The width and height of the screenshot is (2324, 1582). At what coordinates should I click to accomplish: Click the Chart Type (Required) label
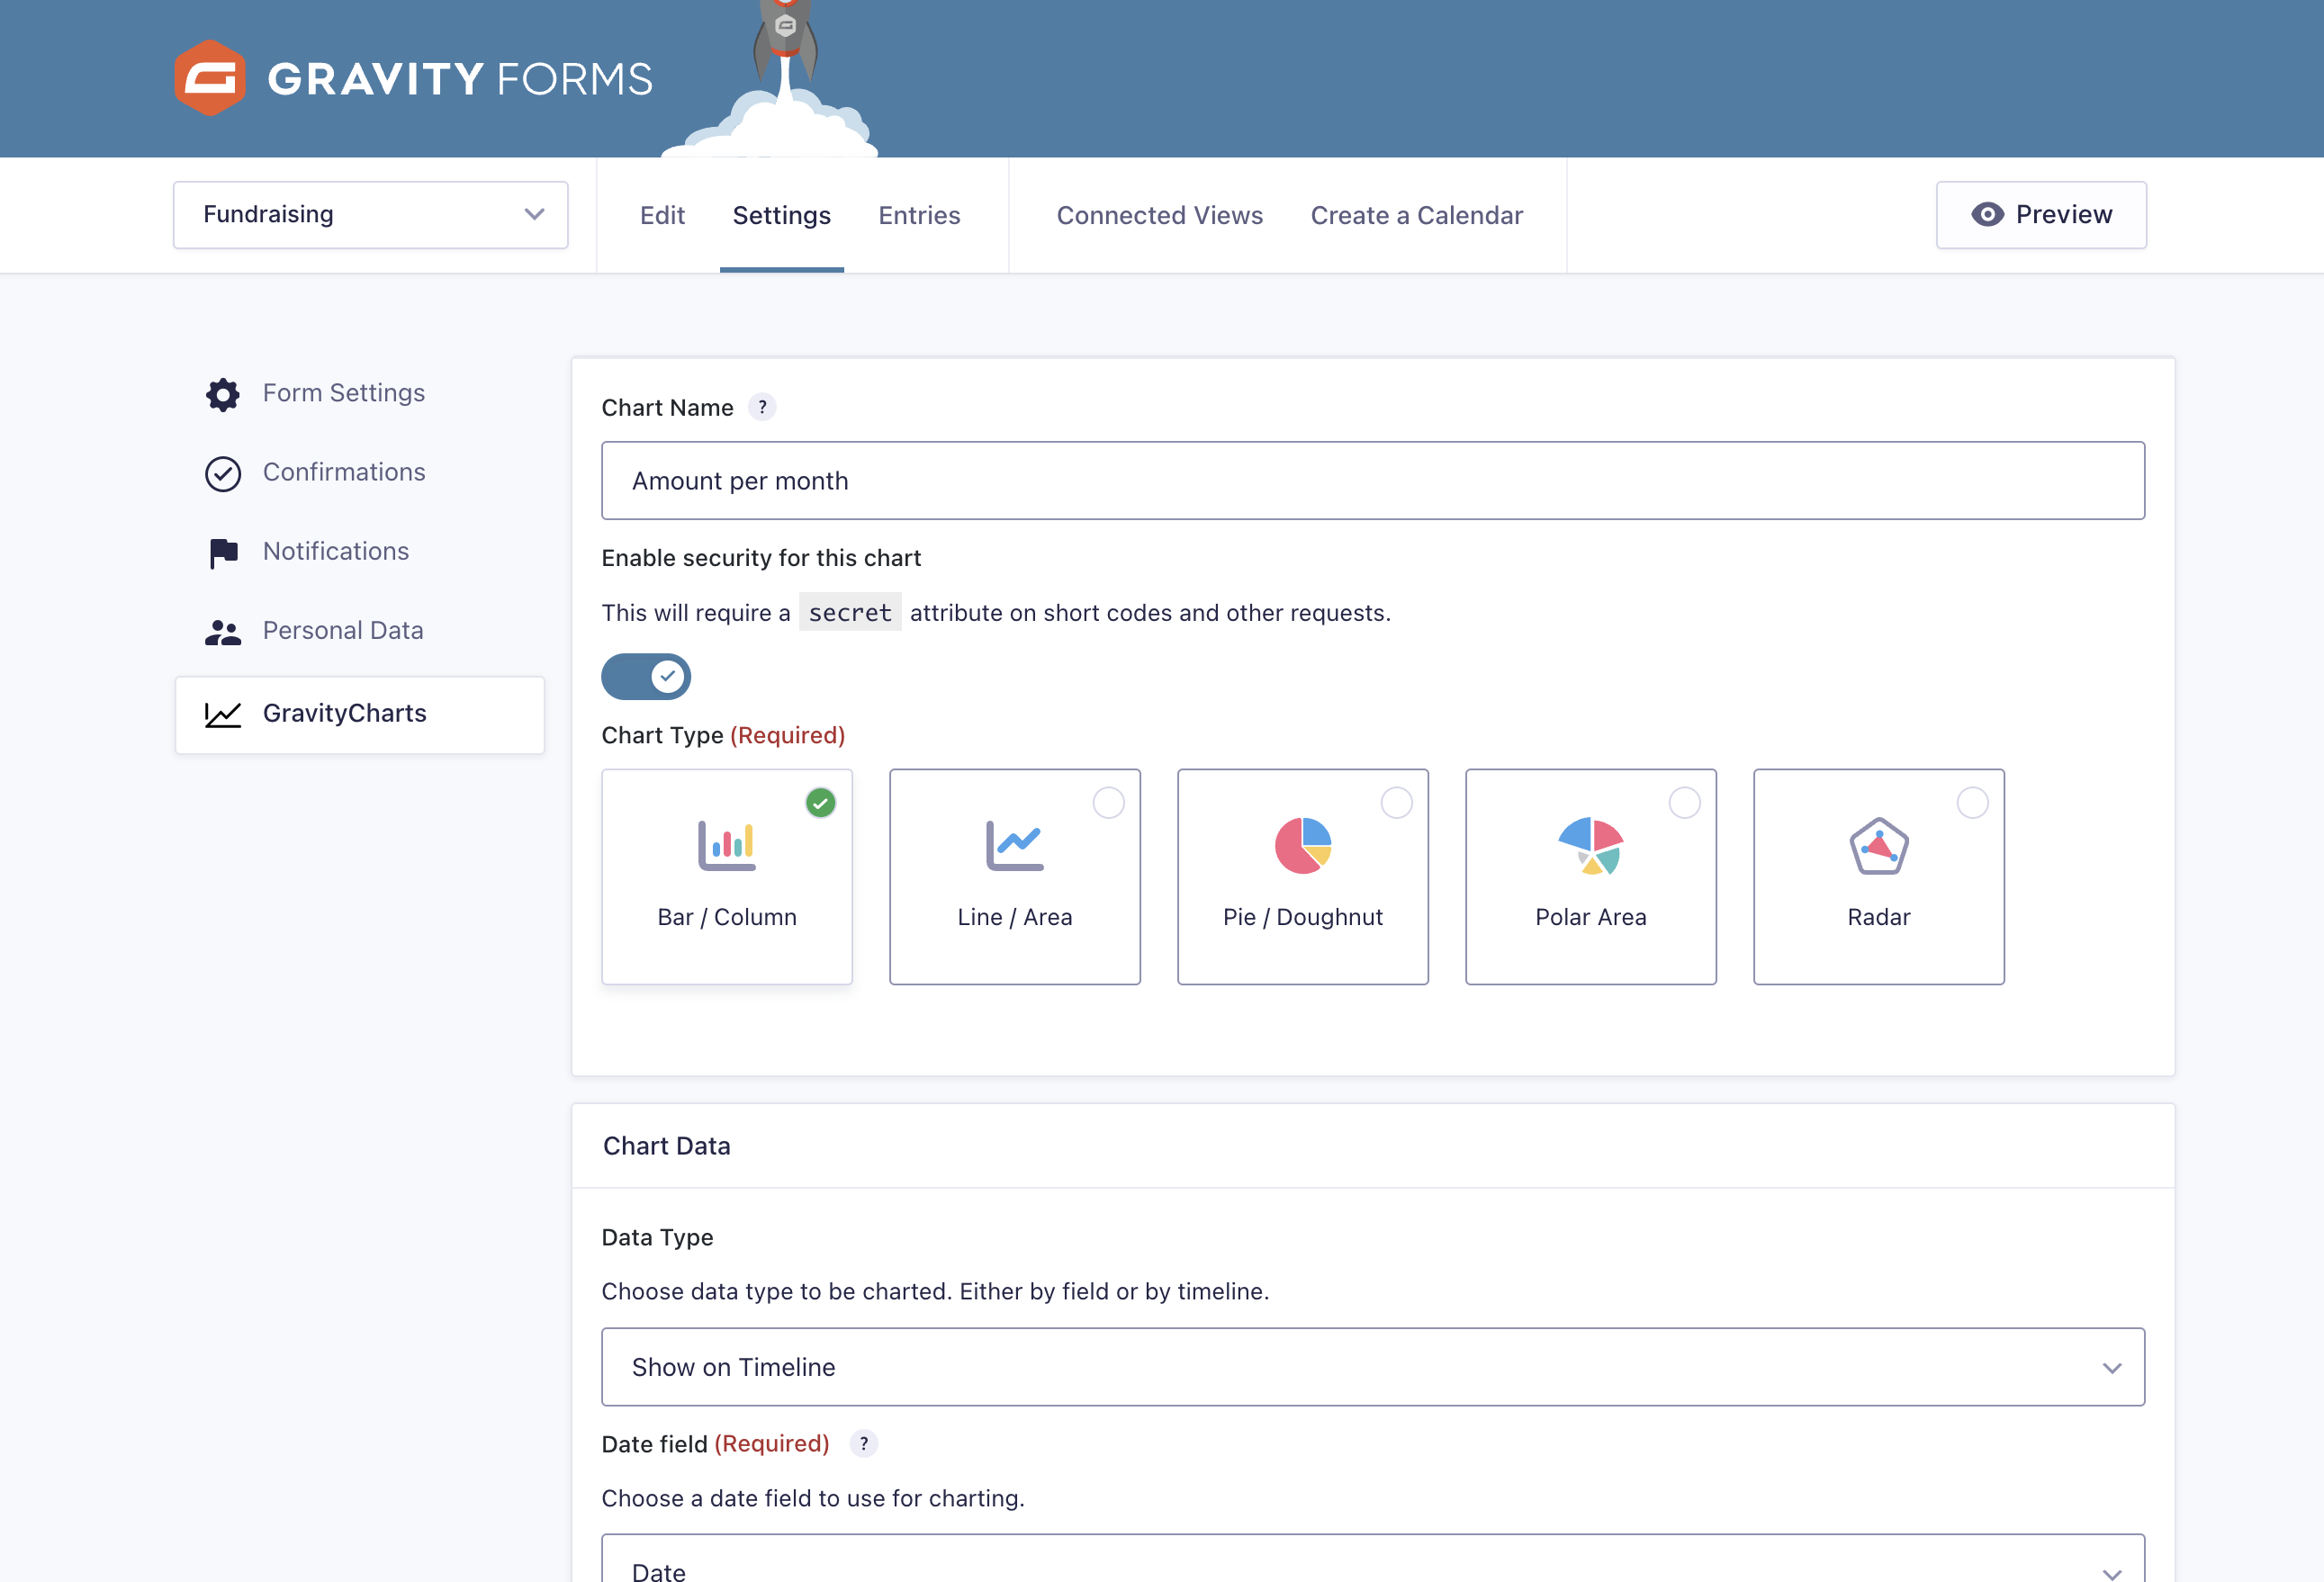[x=723, y=735]
